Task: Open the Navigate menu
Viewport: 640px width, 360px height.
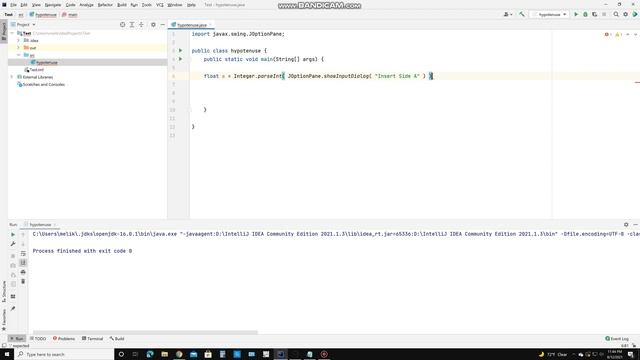Action: point(53,5)
